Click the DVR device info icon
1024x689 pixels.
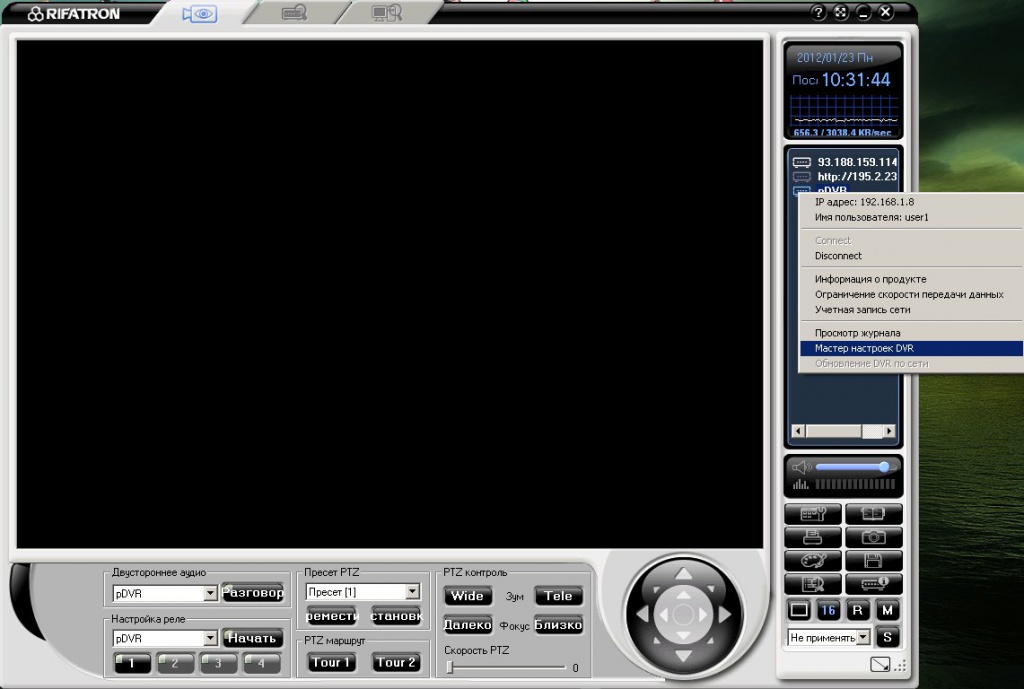[x=873, y=583]
